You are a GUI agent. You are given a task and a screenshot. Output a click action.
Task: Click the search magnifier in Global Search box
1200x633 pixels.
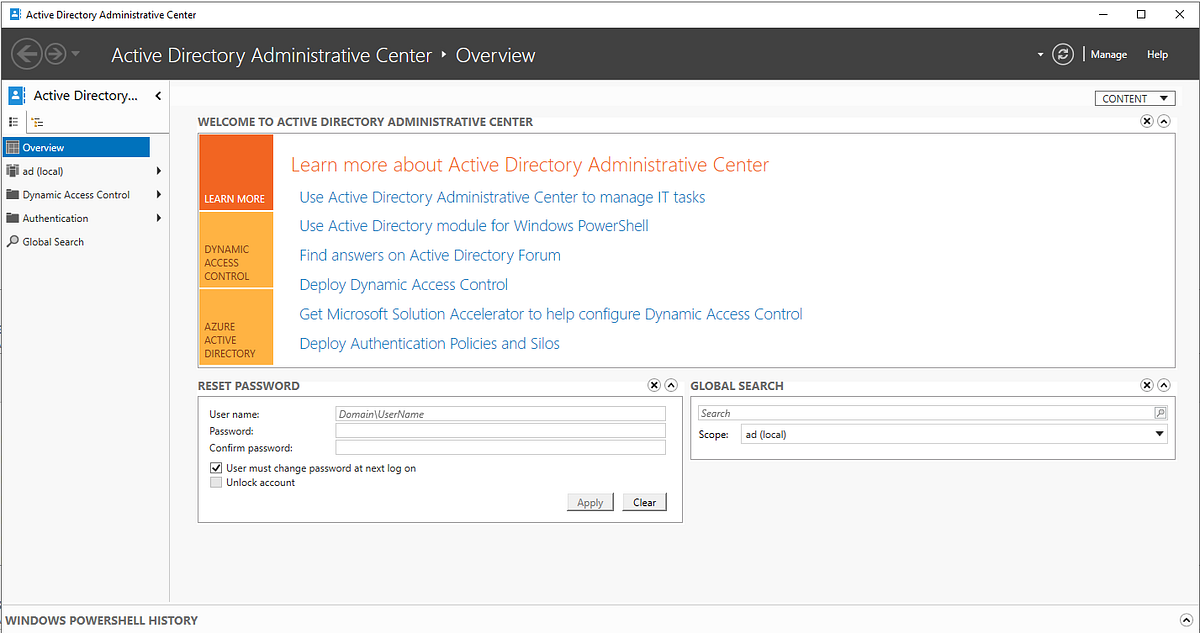[1159, 412]
